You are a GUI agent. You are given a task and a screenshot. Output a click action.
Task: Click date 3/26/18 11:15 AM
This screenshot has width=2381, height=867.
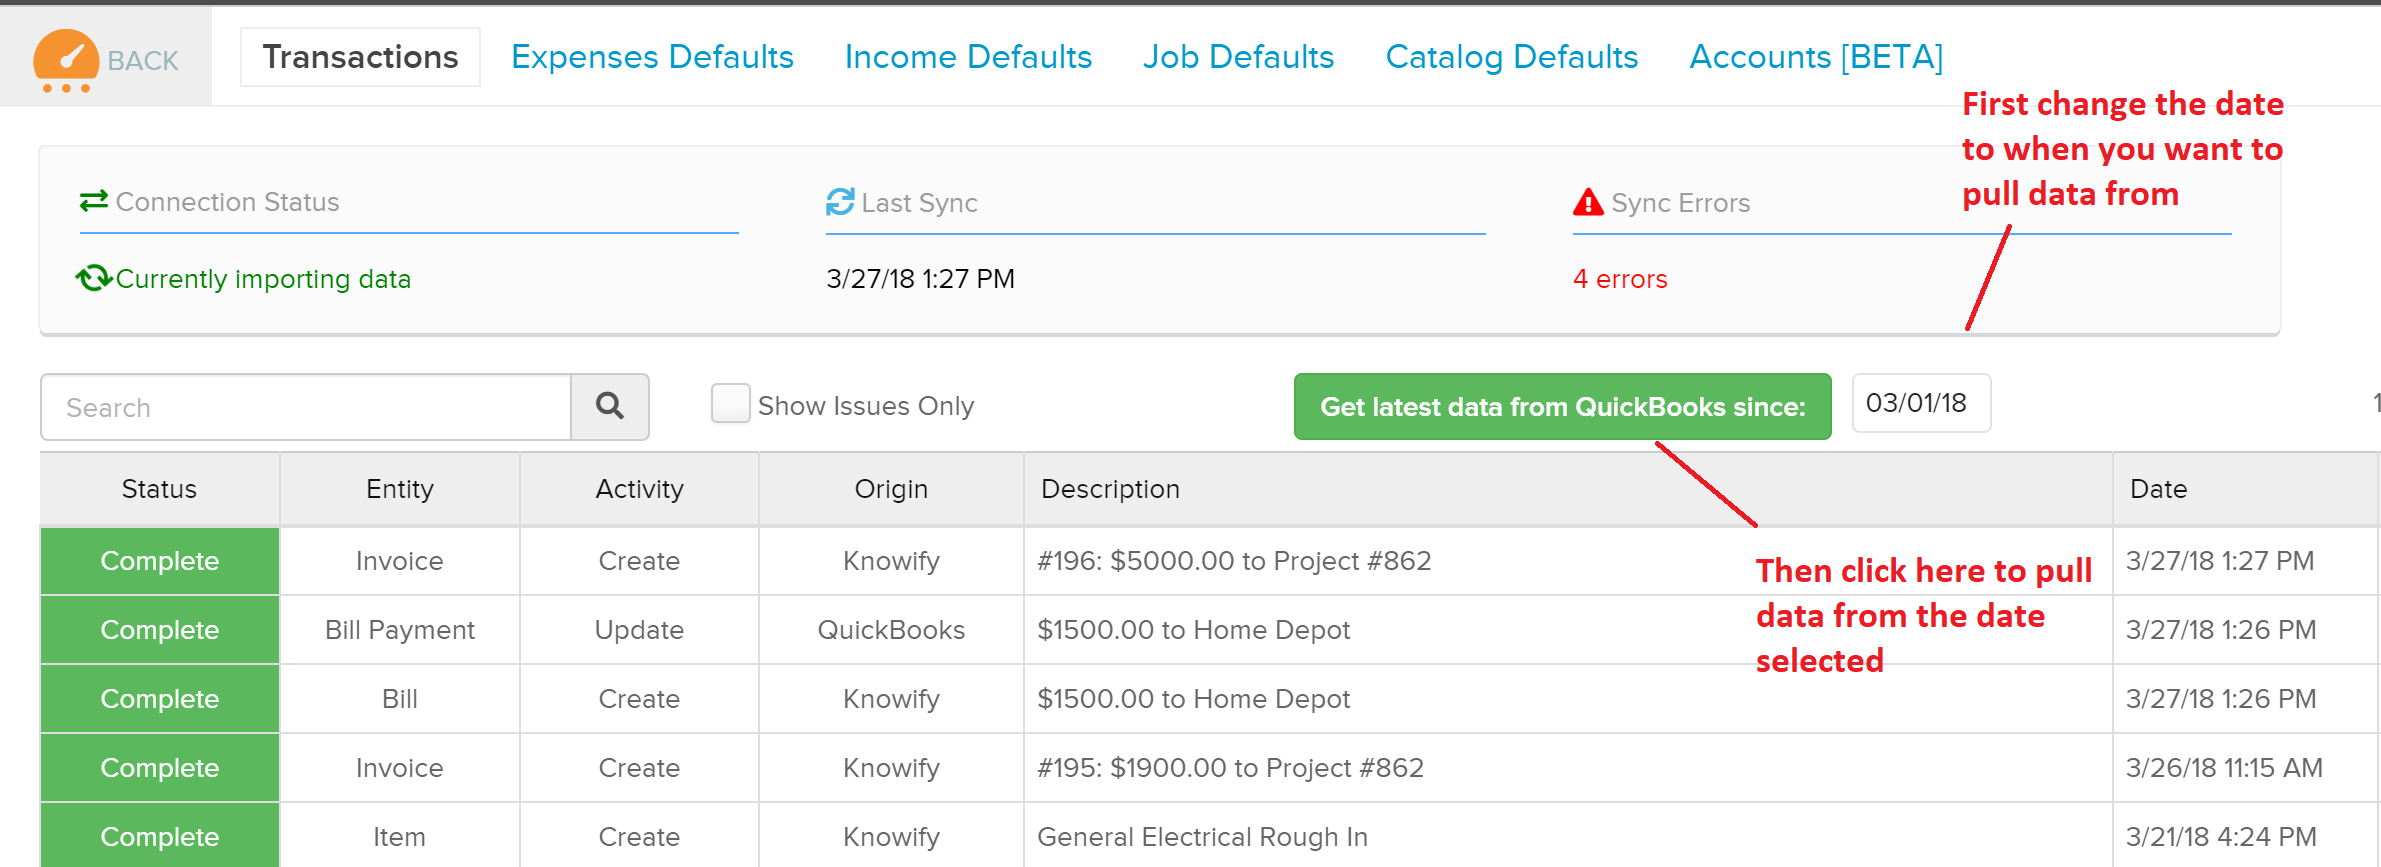[x=2224, y=768]
